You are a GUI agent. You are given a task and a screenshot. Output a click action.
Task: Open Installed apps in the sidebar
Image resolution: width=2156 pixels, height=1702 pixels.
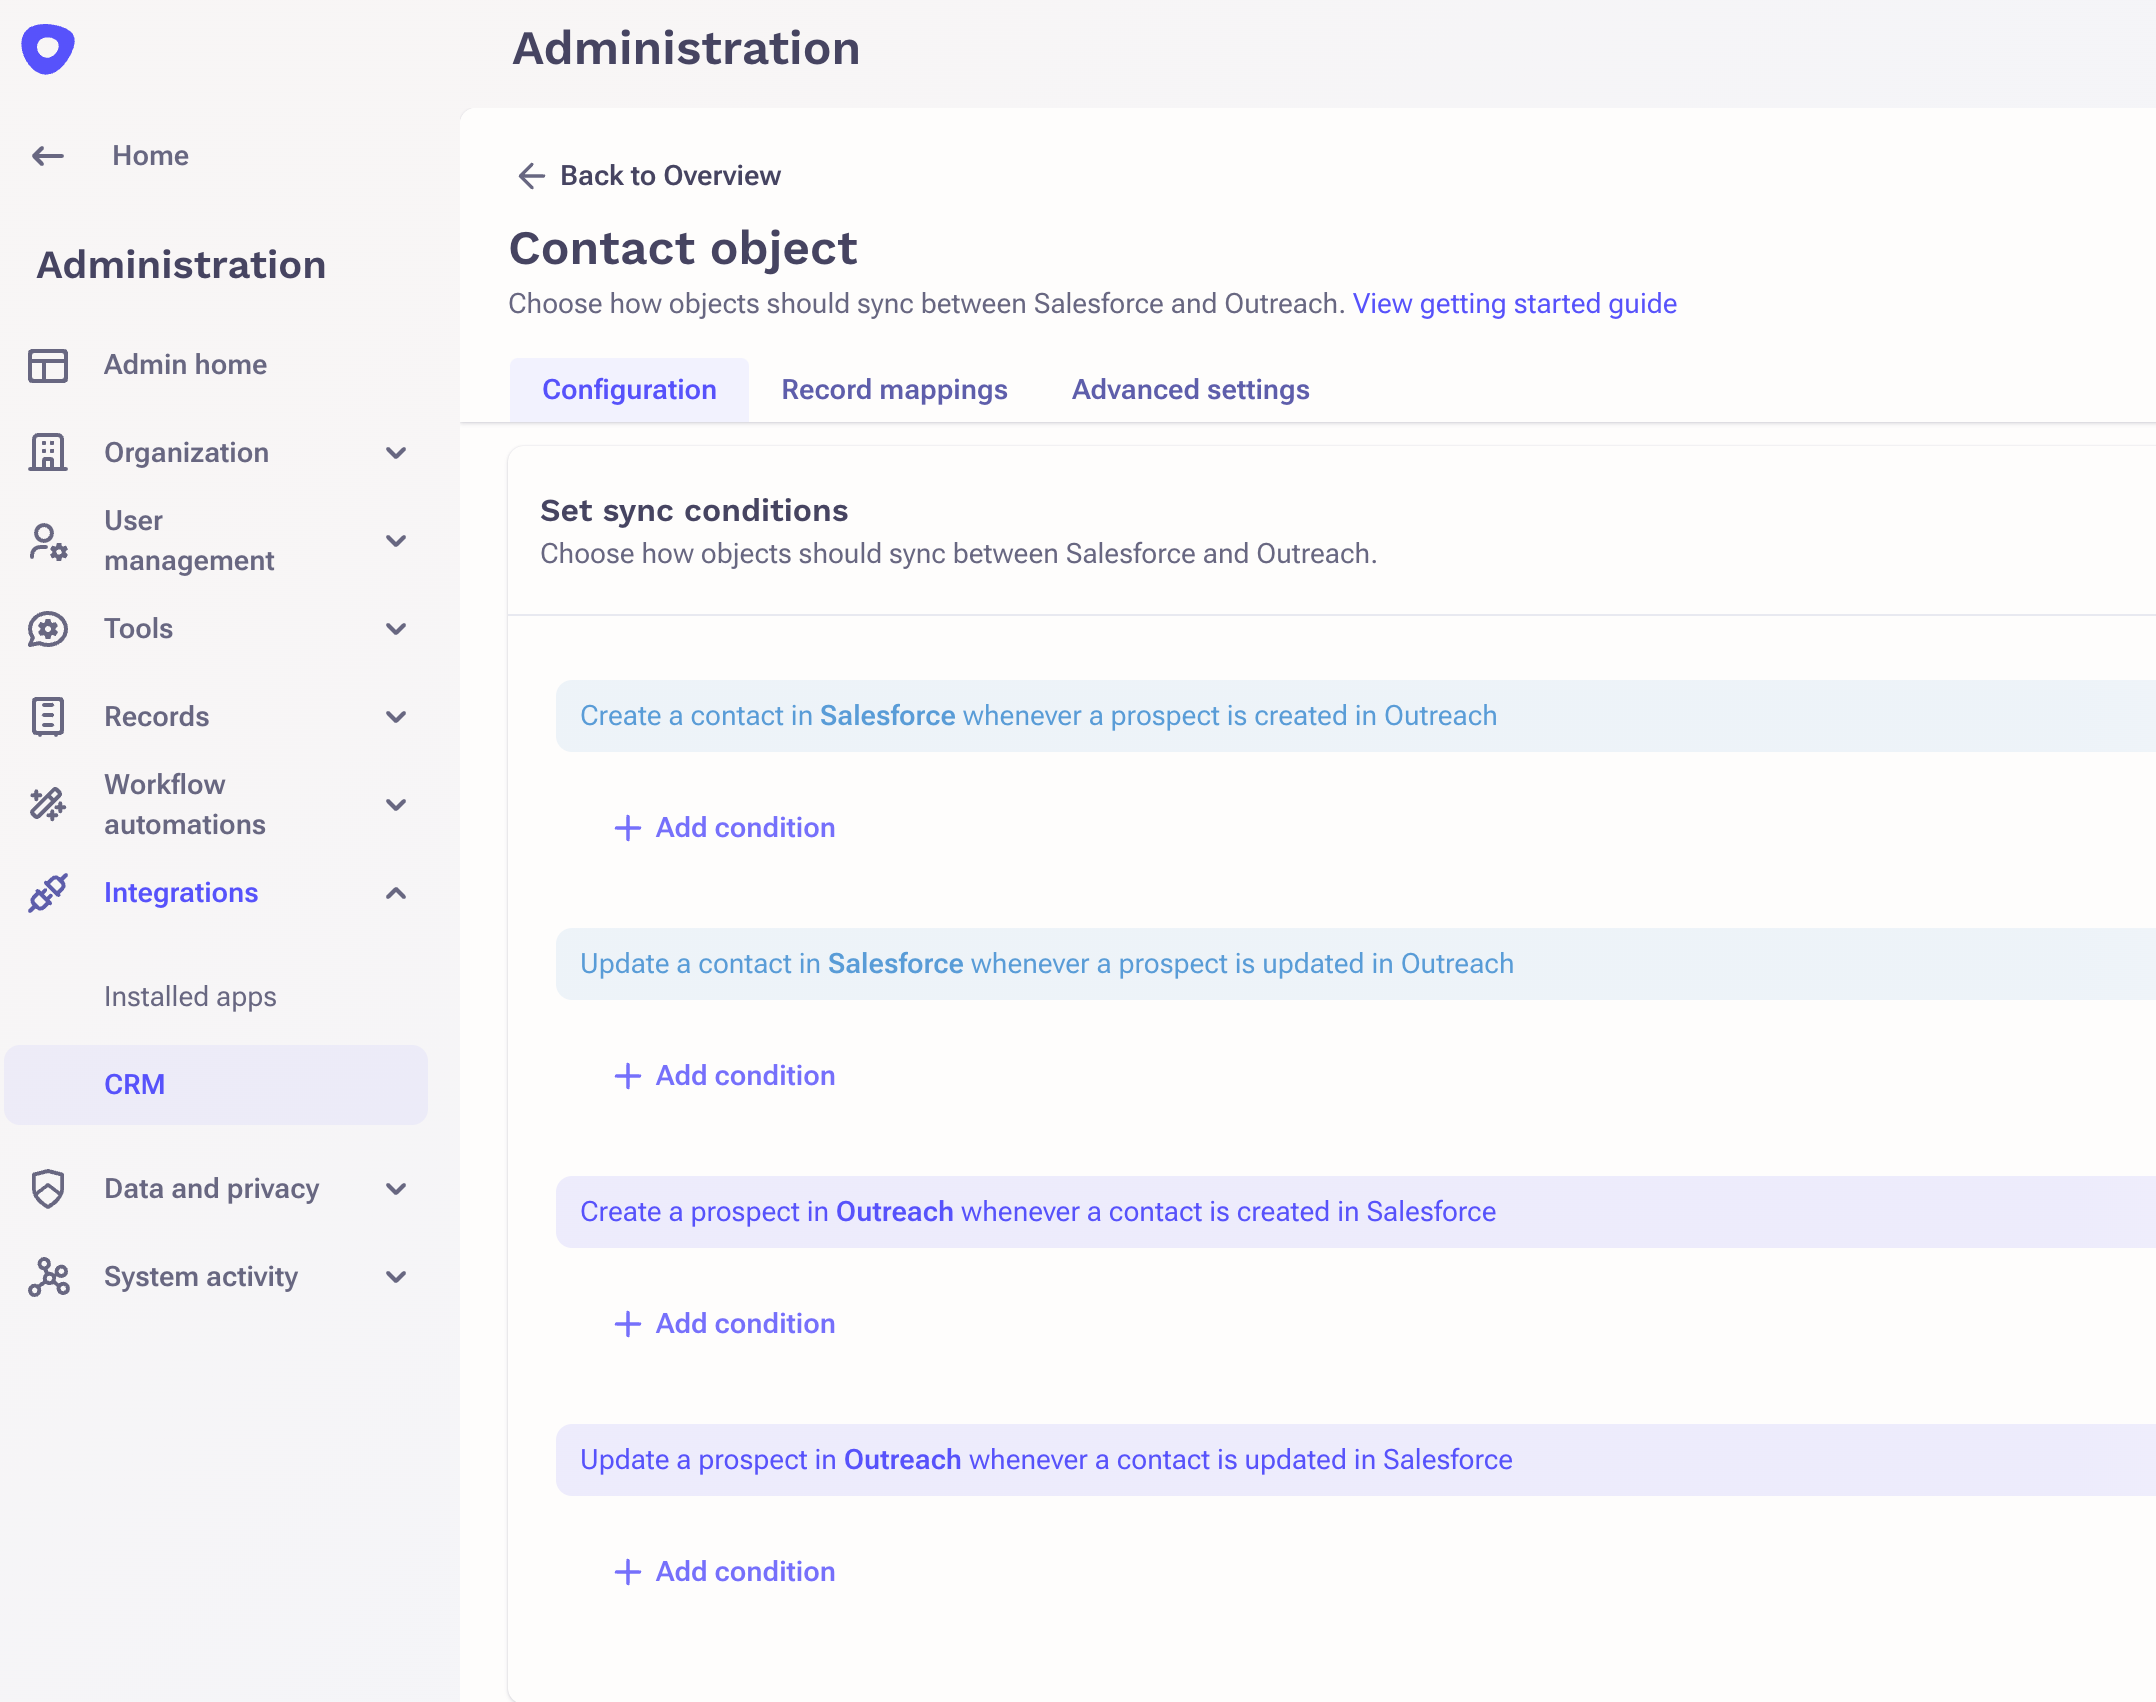click(190, 997)
